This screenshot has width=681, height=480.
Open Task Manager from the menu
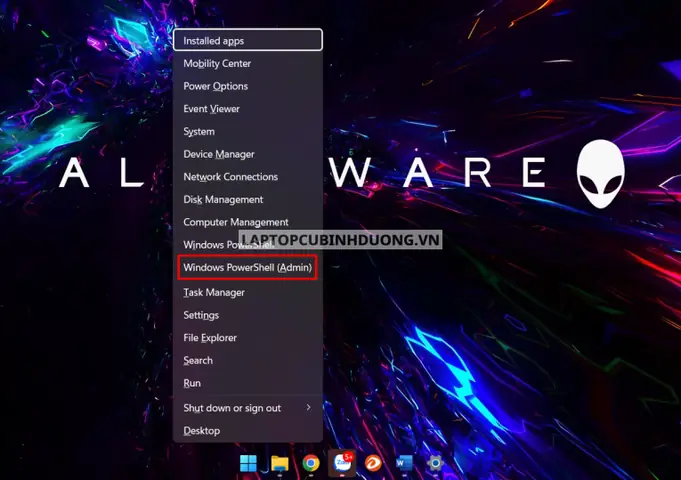[x=248, y=292]
